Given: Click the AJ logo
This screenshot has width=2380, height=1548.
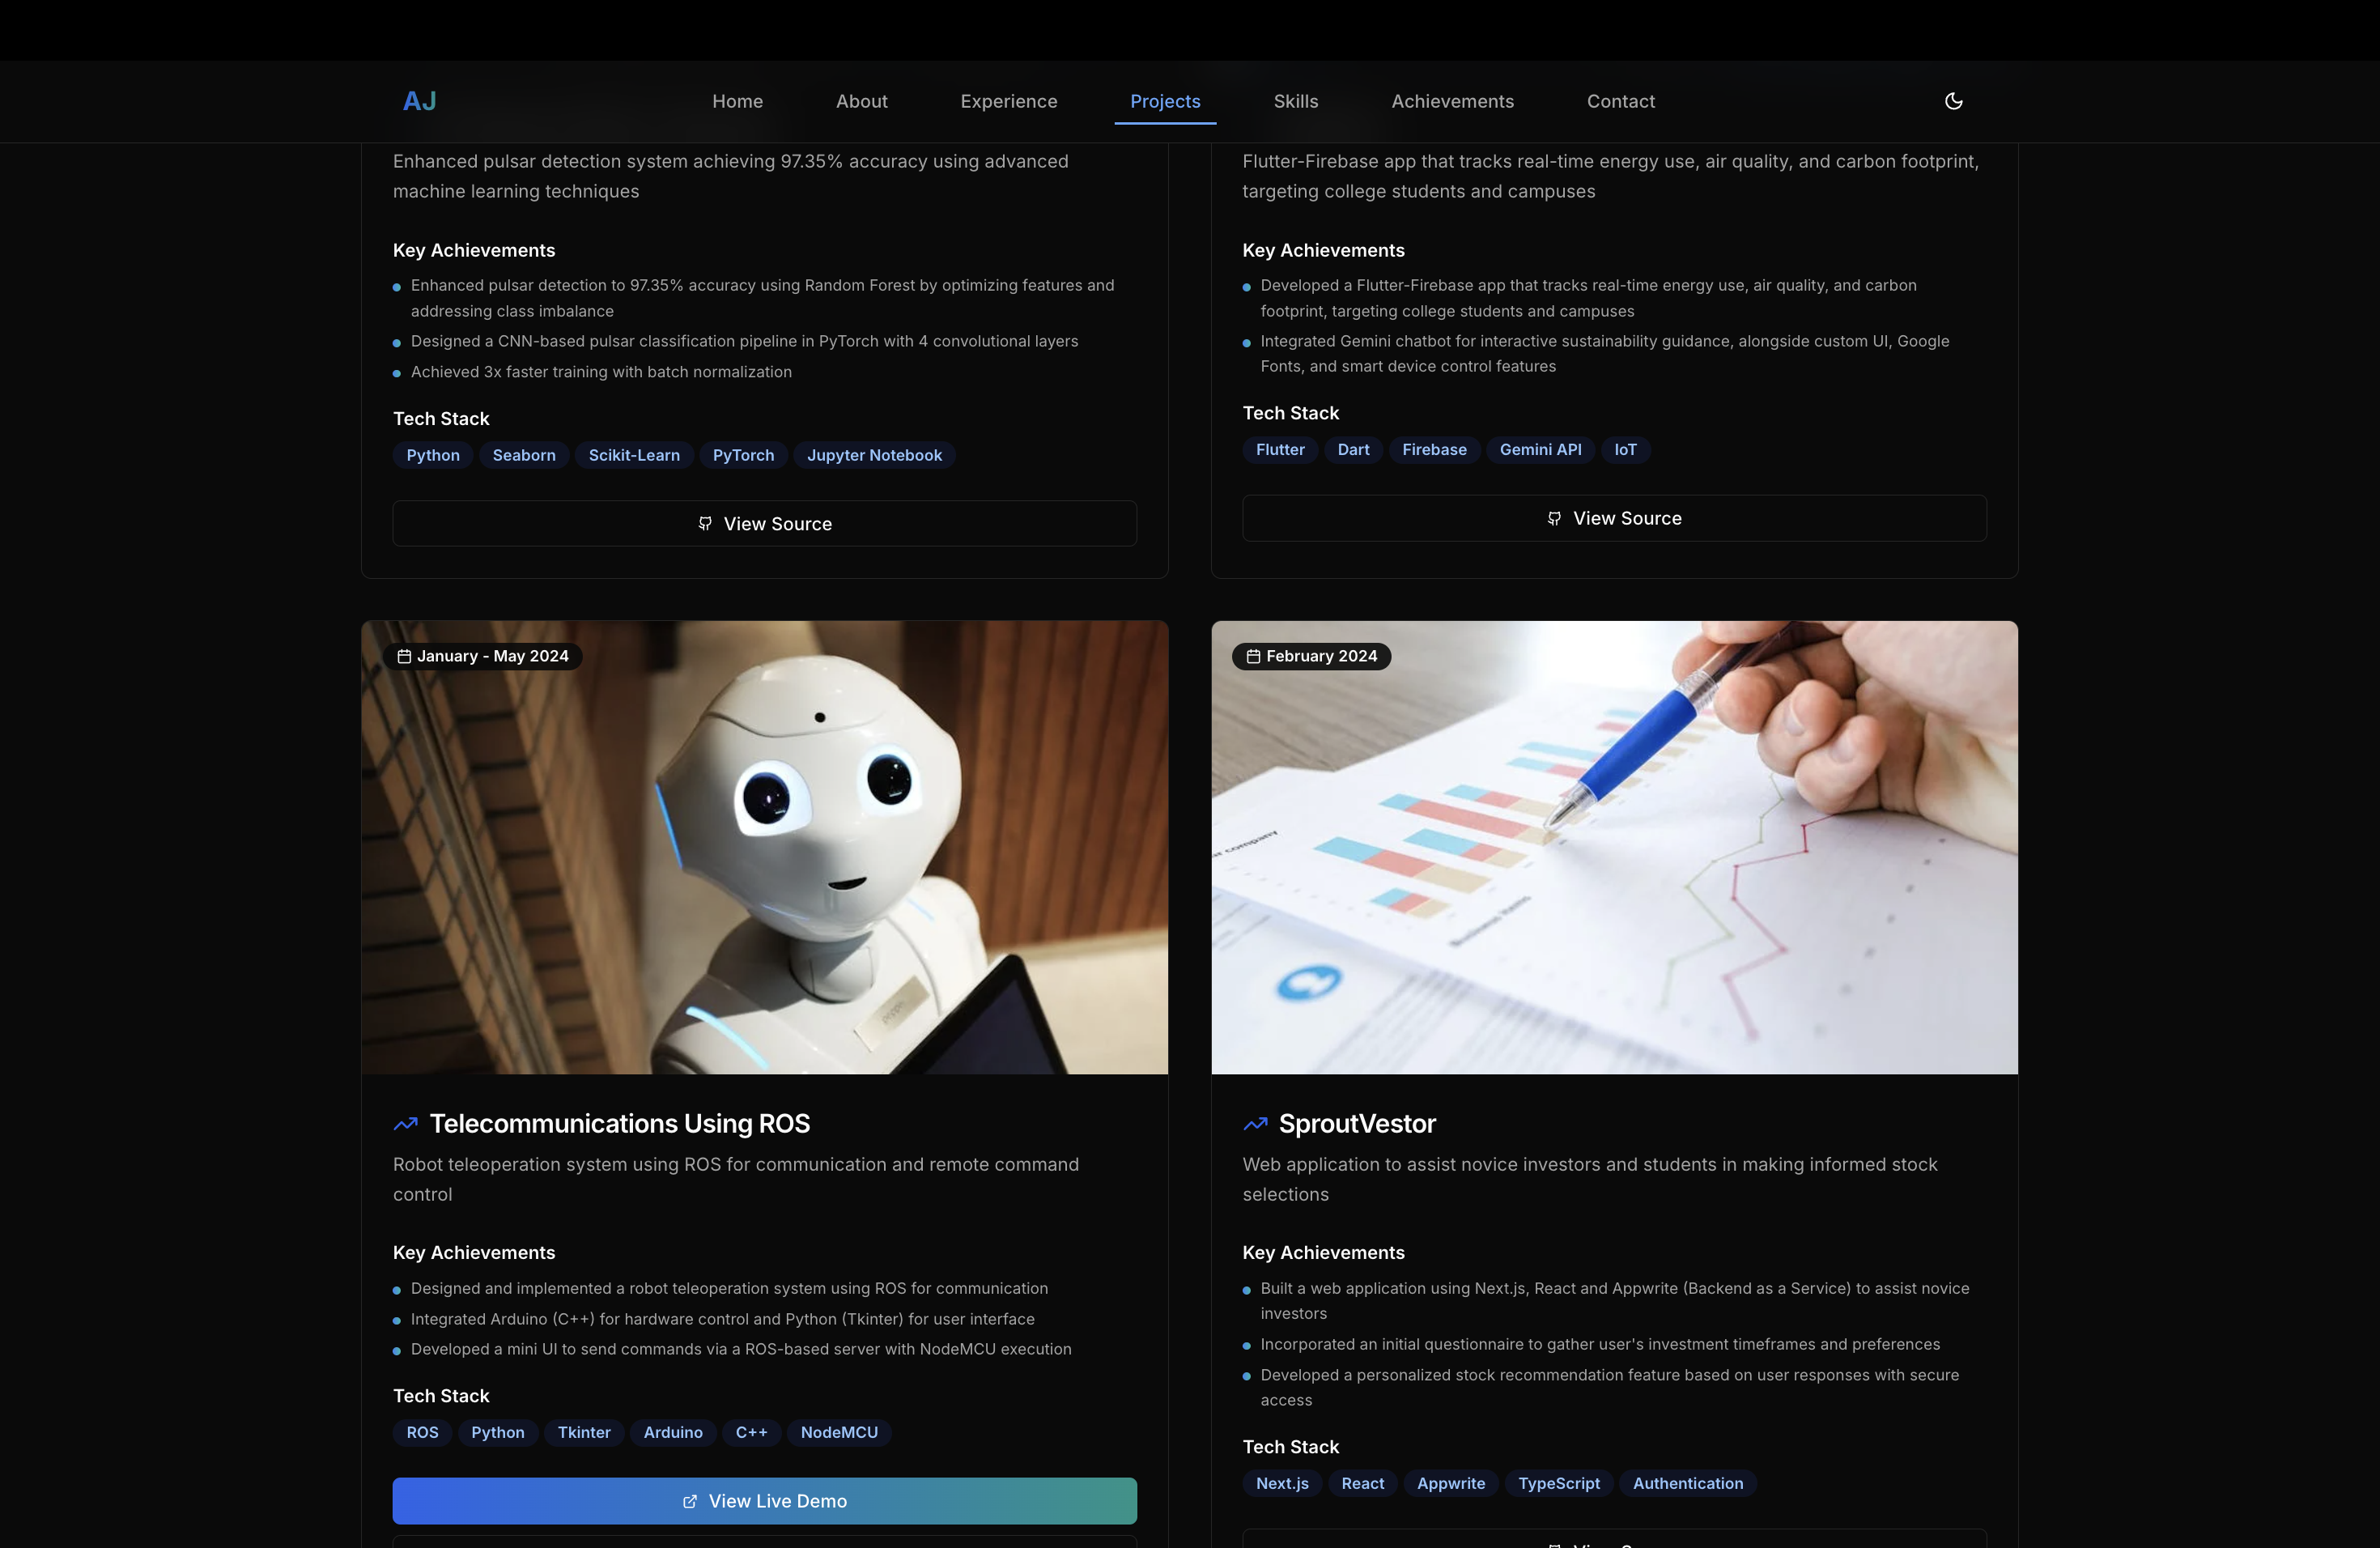Looking at the screenshot, I should point(419,101).
